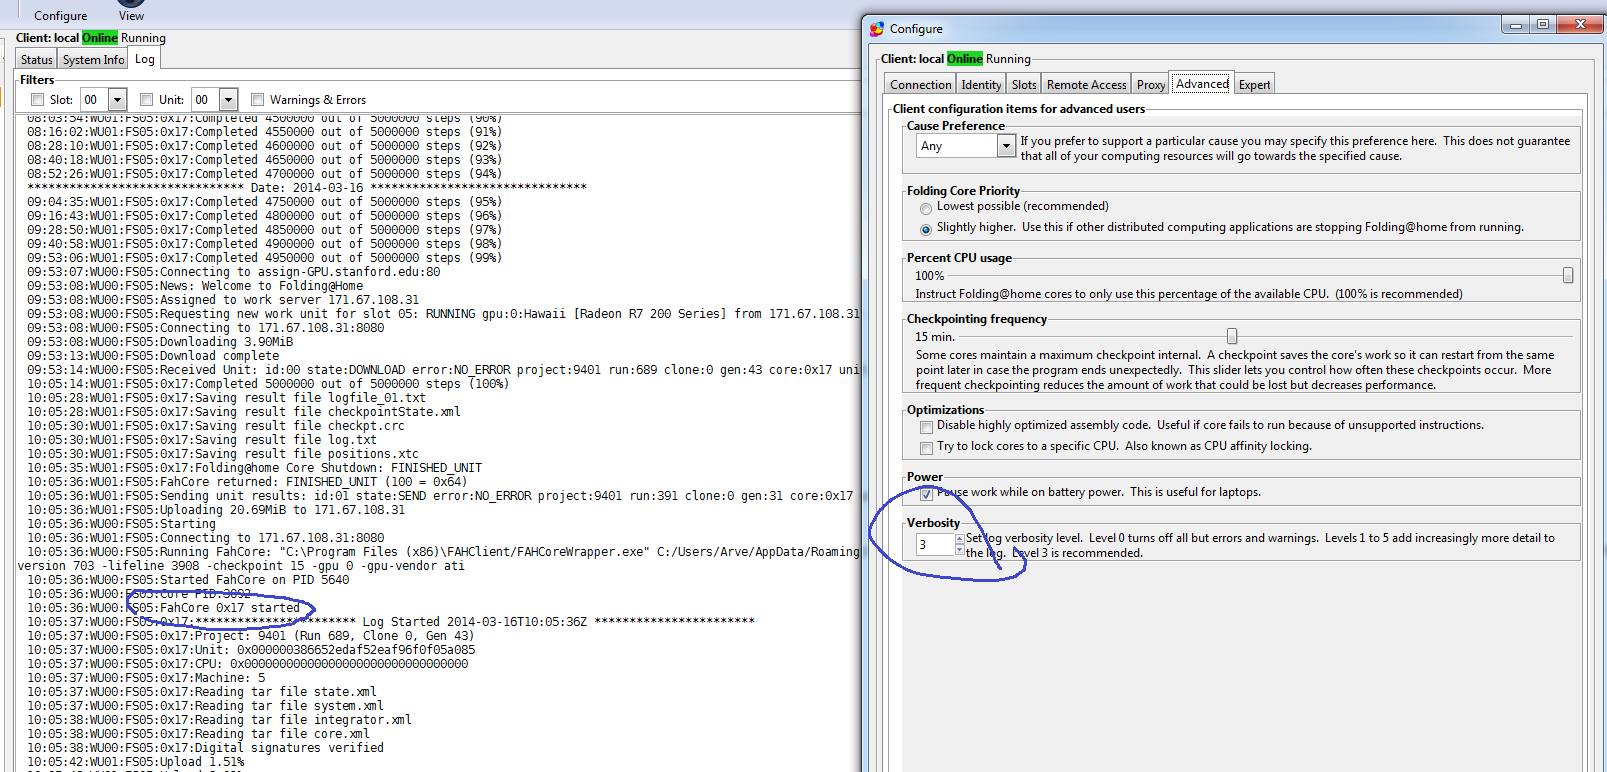Enable the Unit filter checkbox

click(x=147, y=100)
